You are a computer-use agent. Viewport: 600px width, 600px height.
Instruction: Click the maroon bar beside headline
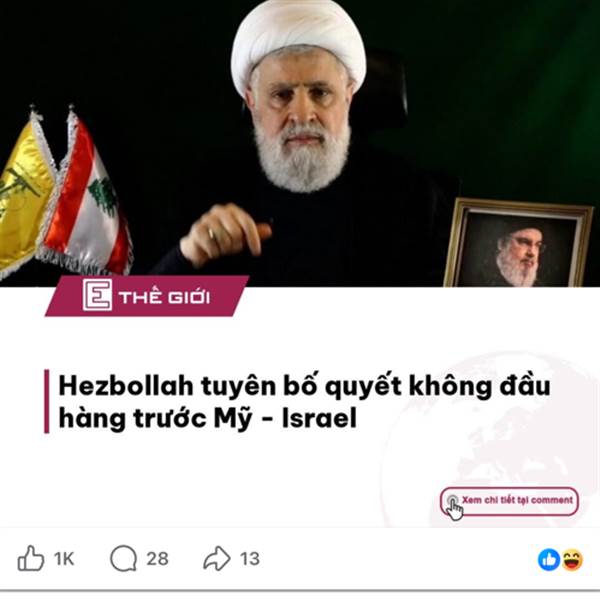click(x=47, y=401)
